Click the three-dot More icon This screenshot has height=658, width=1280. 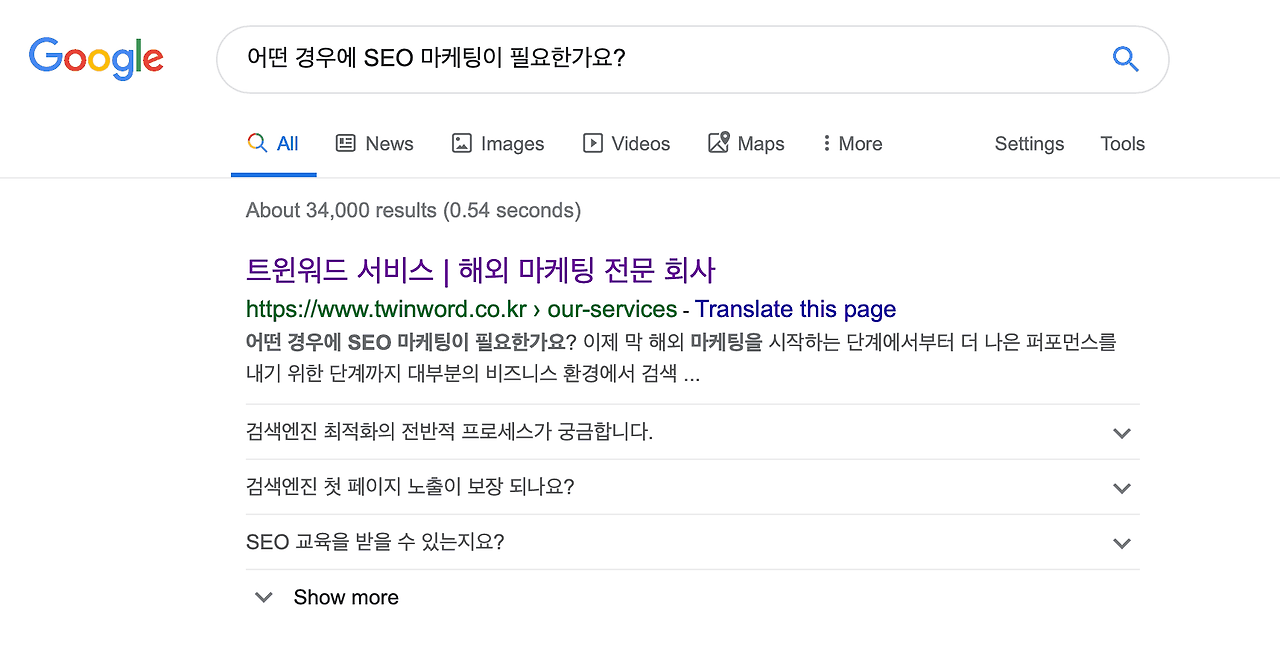(x=826, y=143)
